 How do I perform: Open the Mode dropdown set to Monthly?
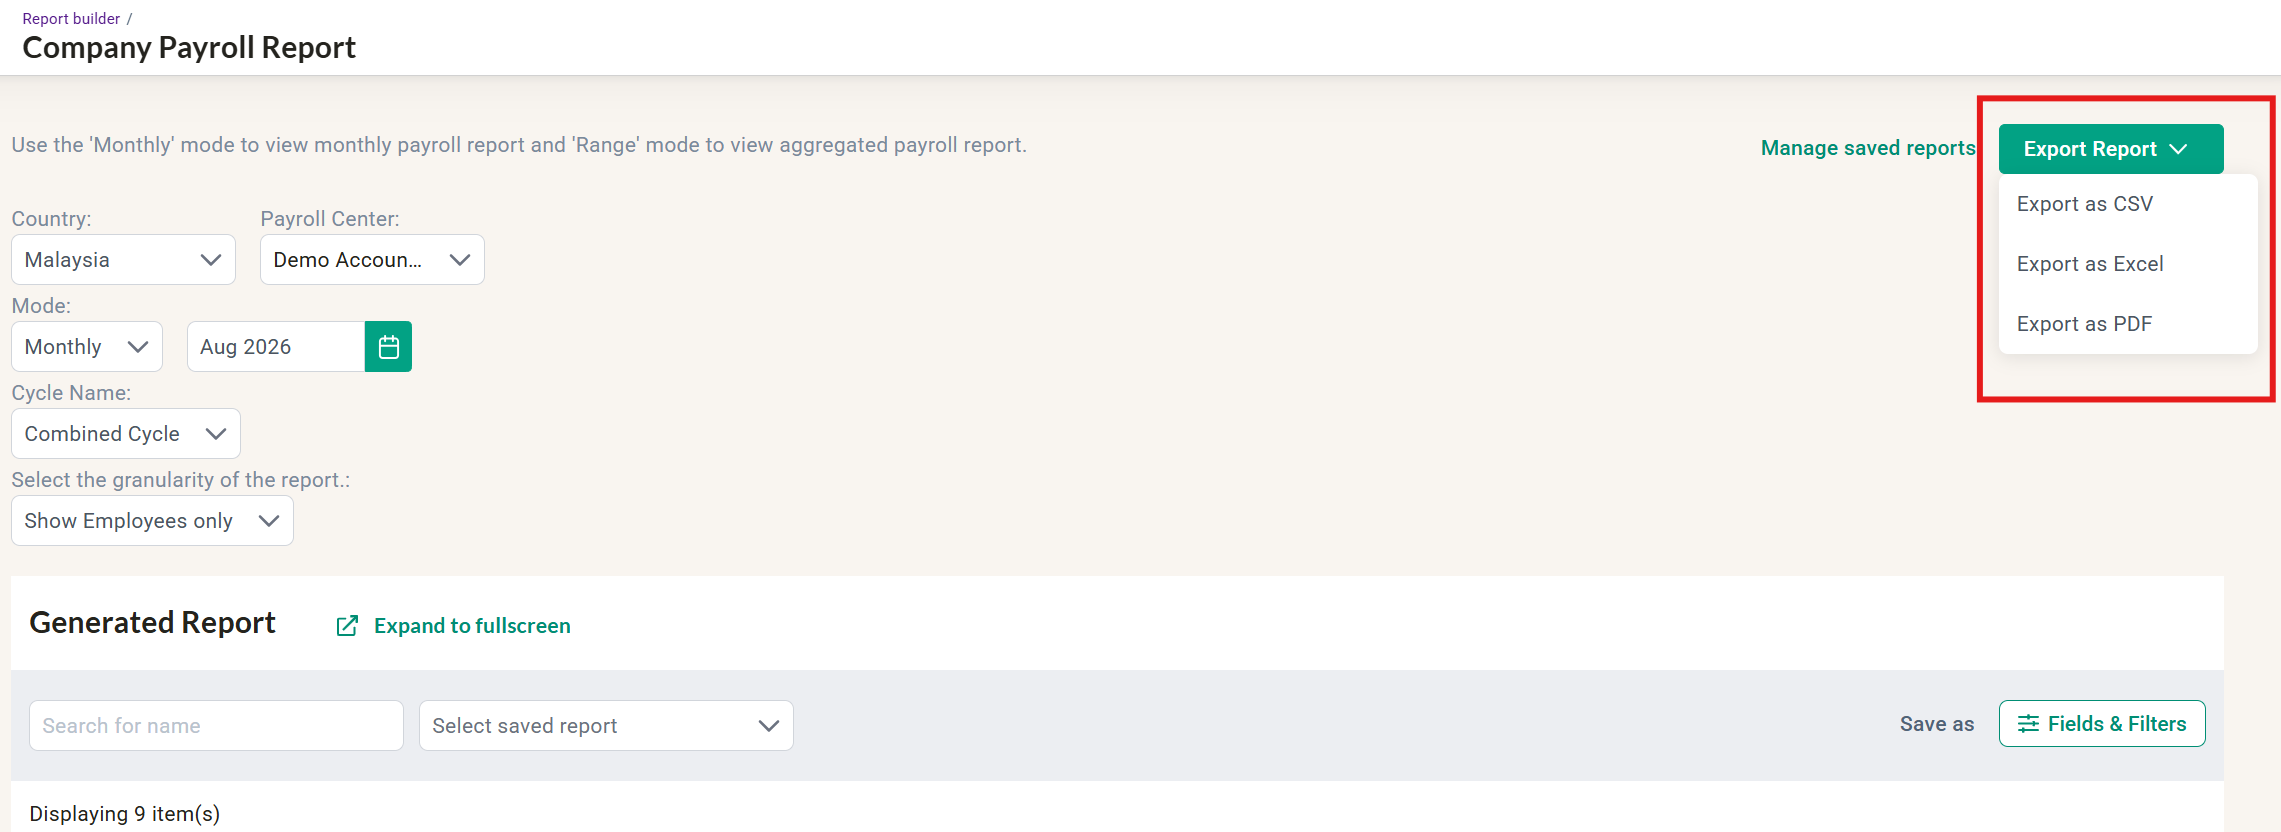87,347
